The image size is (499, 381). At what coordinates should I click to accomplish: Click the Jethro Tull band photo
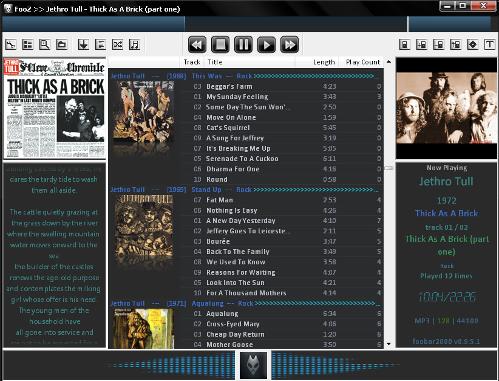(446, 108)
